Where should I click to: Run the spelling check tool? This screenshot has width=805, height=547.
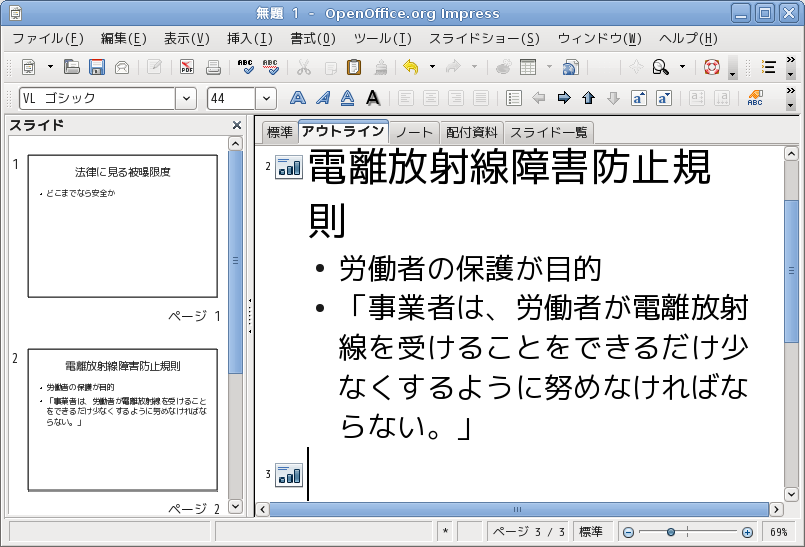point(246,67)
